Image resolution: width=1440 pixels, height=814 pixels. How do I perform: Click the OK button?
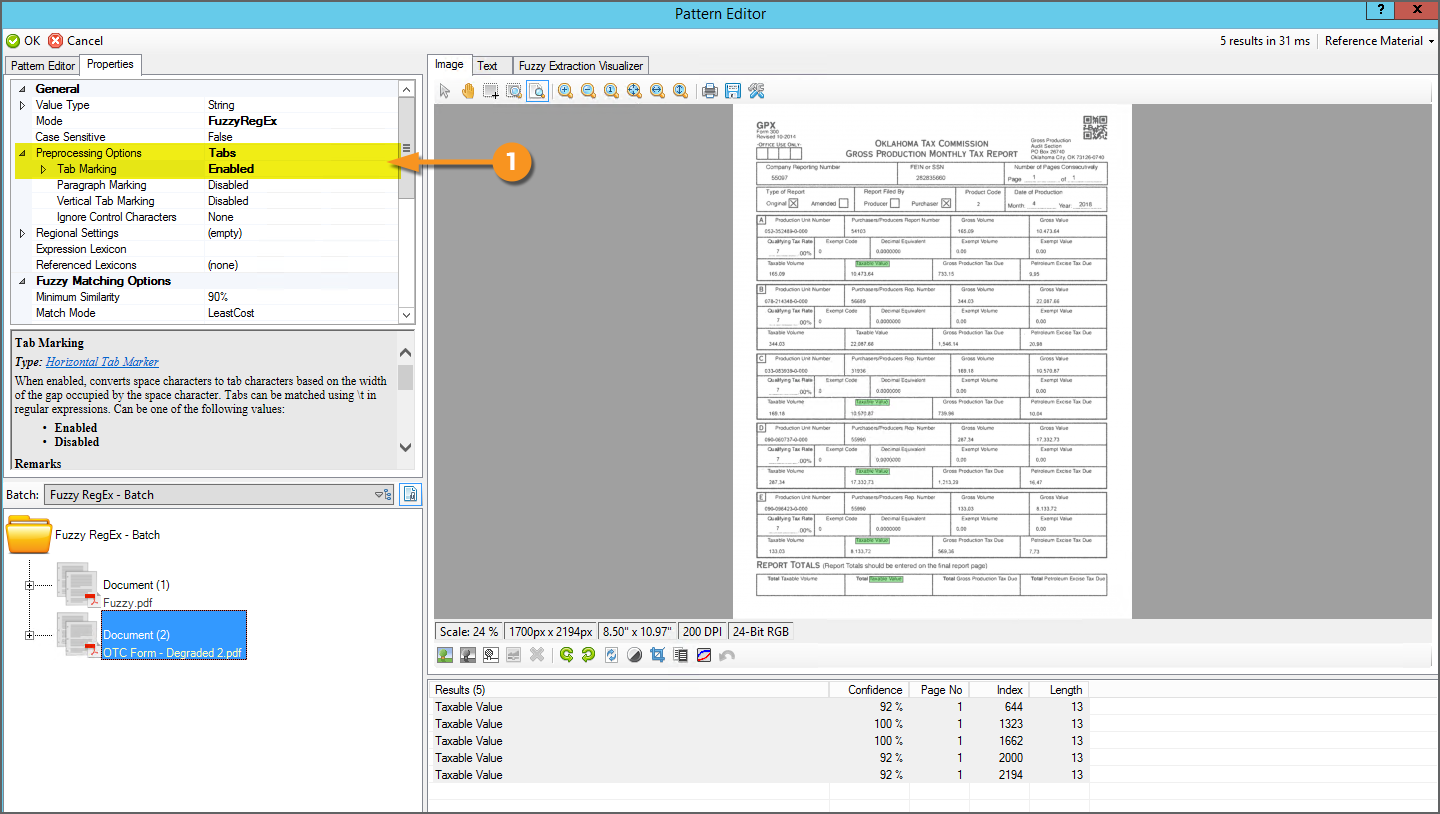23,41
